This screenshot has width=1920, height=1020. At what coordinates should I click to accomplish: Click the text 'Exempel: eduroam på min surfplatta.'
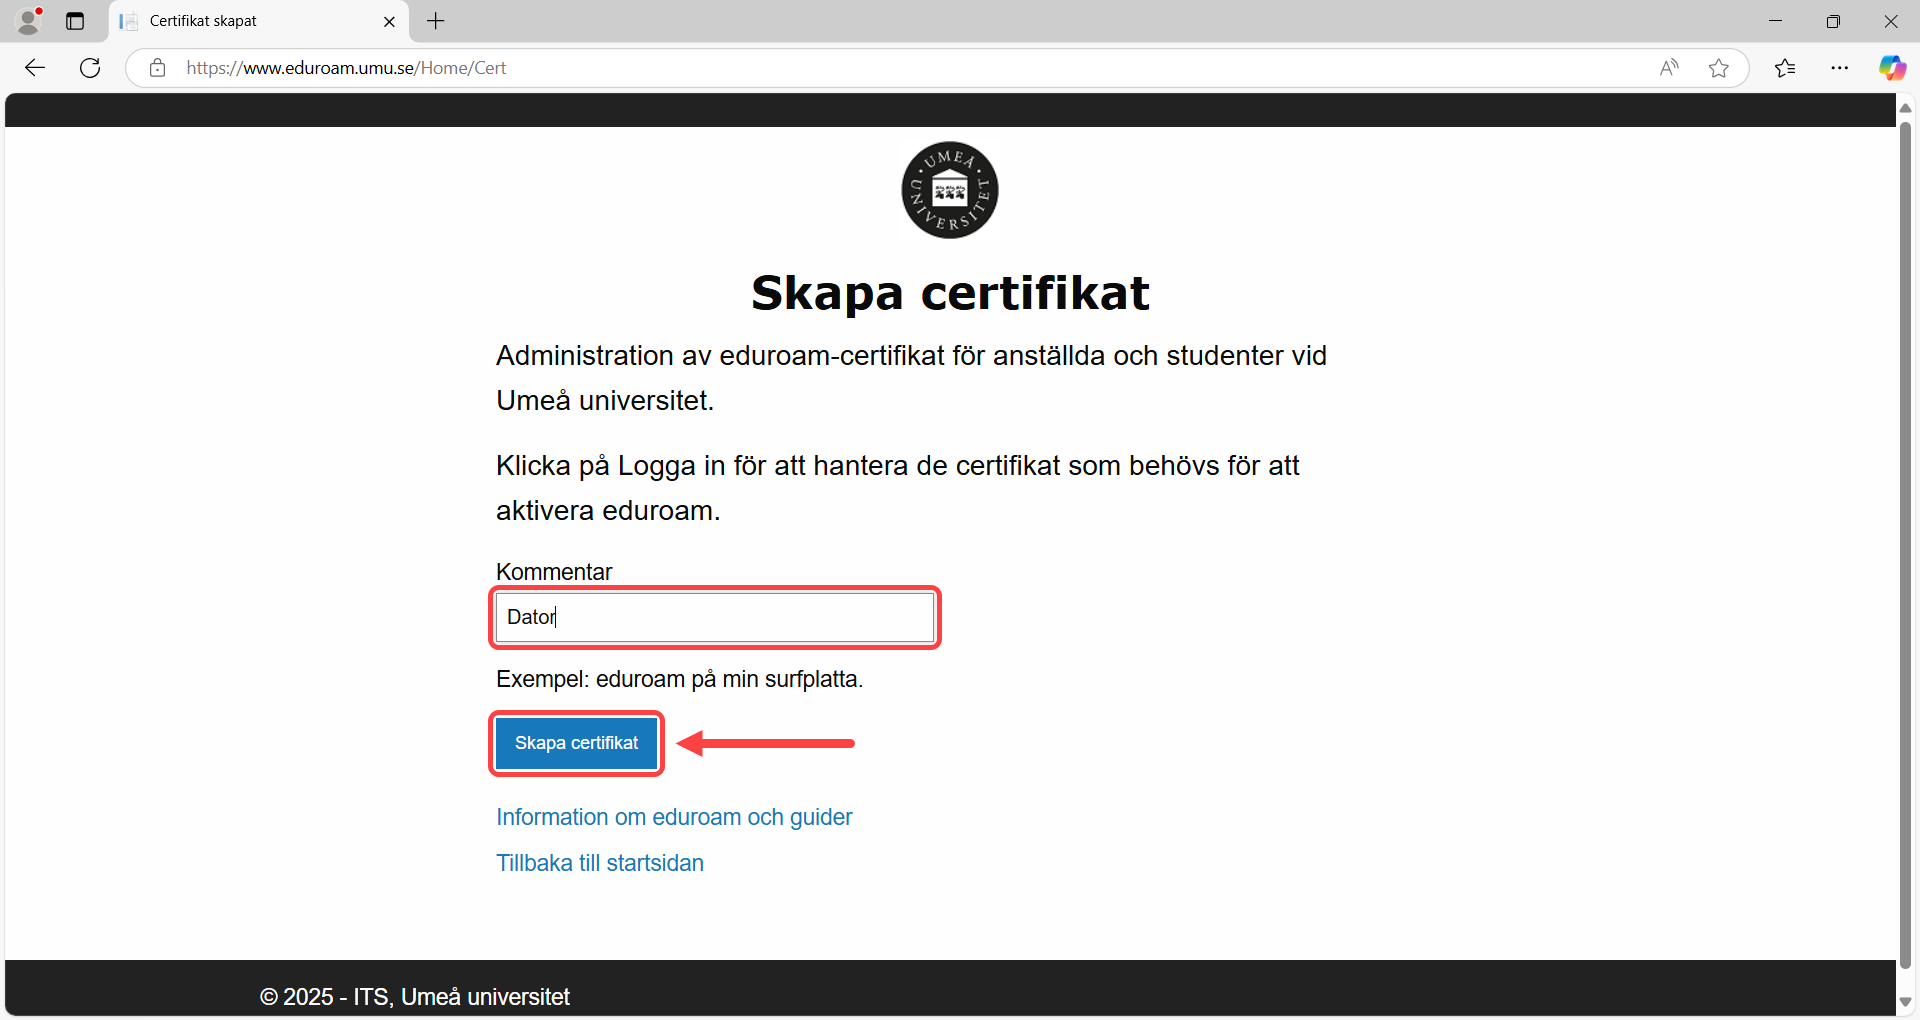pos(679,679)
